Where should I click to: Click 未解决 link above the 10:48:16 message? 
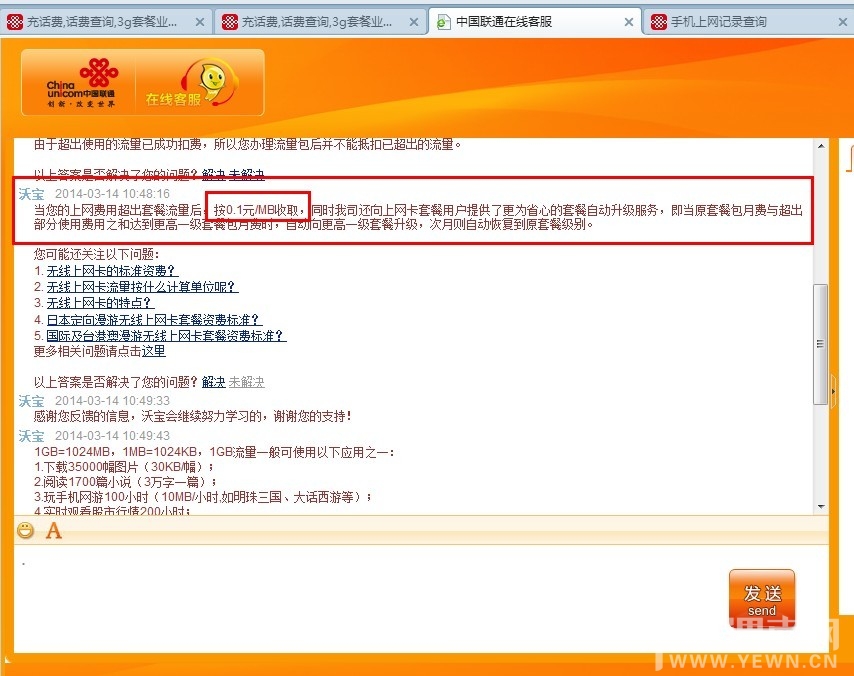point(247,174)
